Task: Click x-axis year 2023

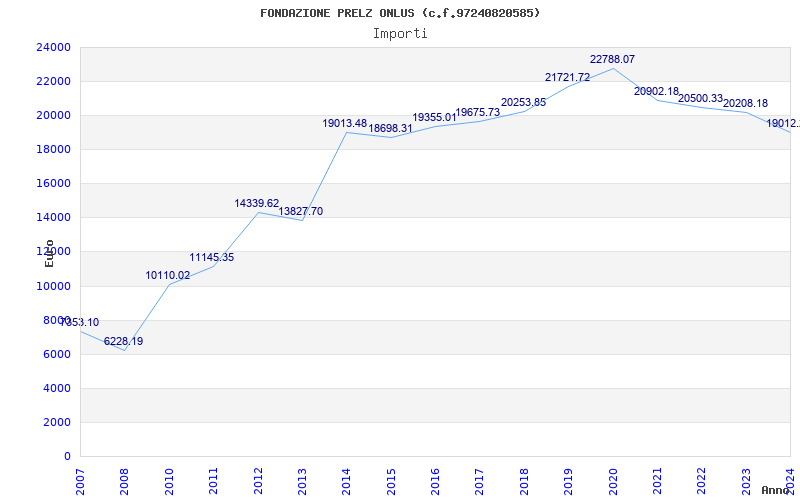Action: 746,481
